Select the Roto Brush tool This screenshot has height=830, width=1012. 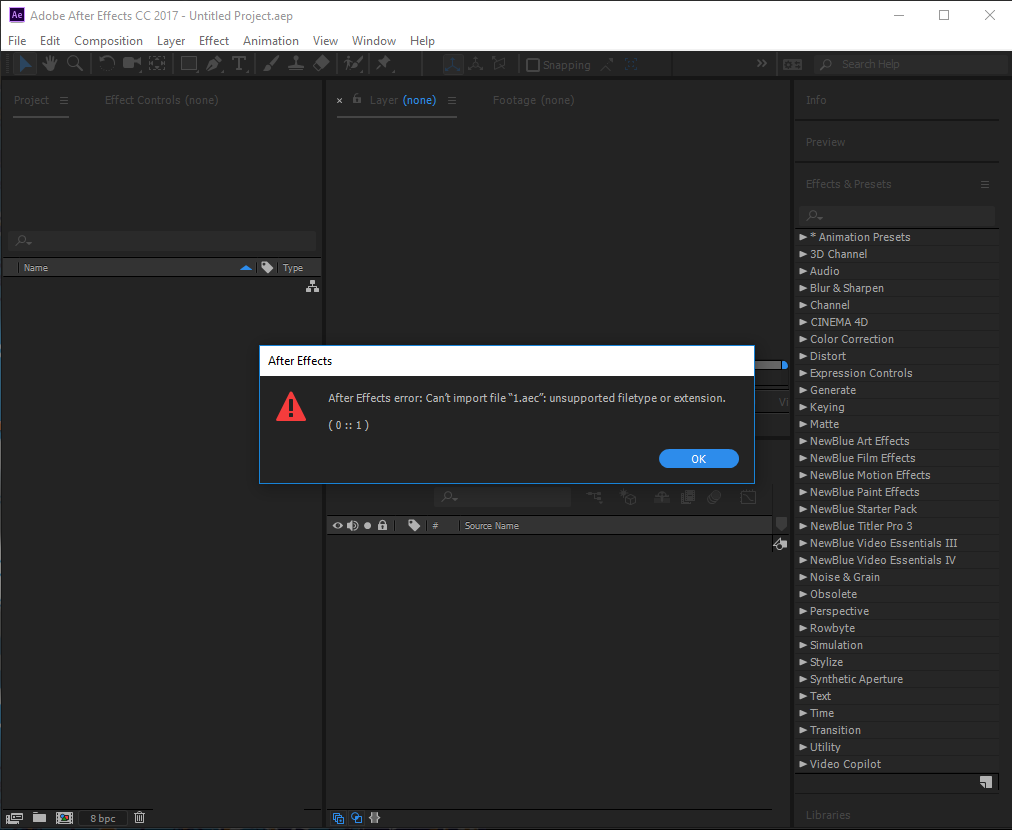pyautogui.click(x=353, y=64)
